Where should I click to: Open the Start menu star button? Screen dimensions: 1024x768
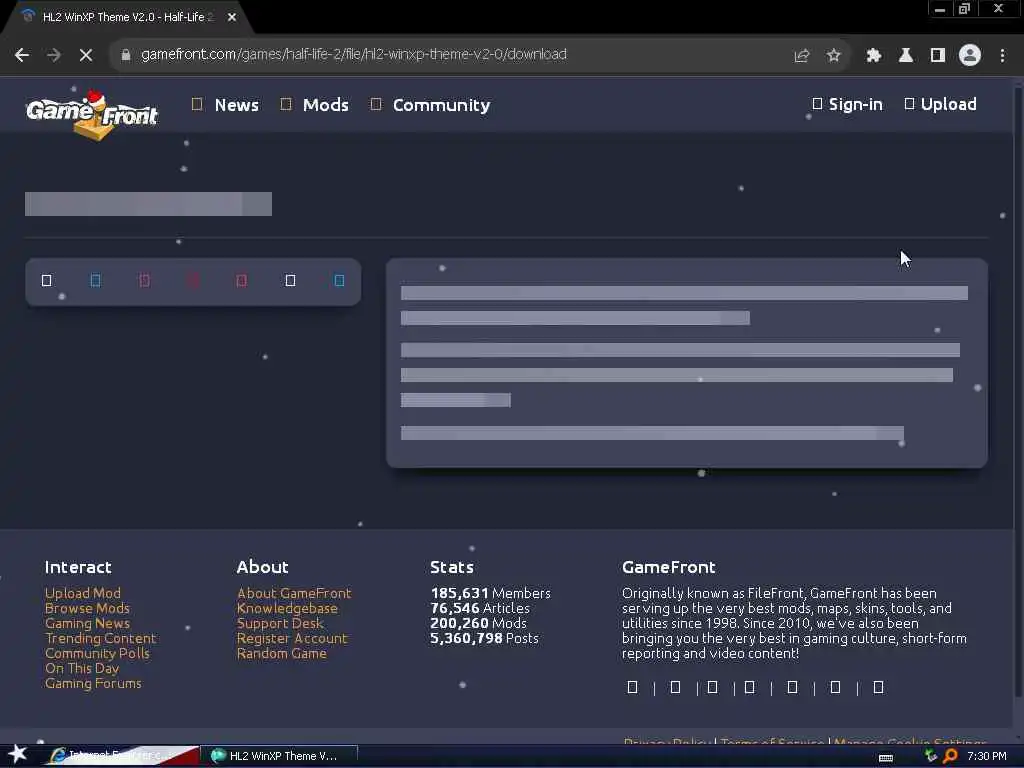18,754
